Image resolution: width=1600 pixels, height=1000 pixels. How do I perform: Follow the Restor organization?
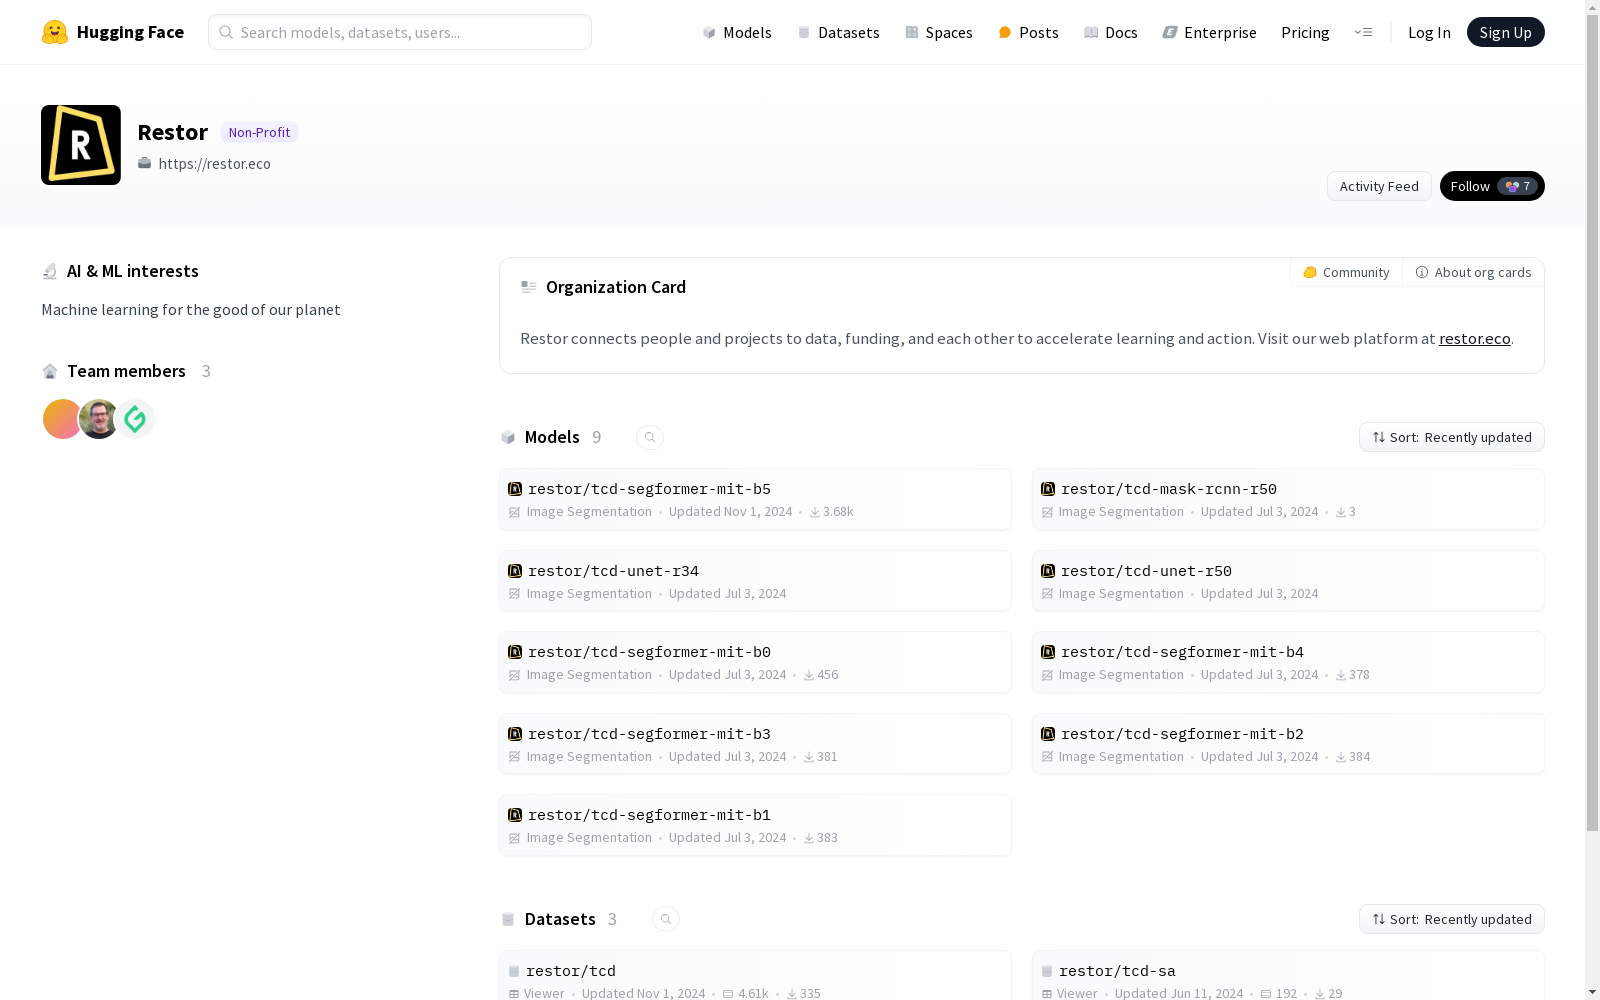pyautogui.click(x=1492, y=186)
